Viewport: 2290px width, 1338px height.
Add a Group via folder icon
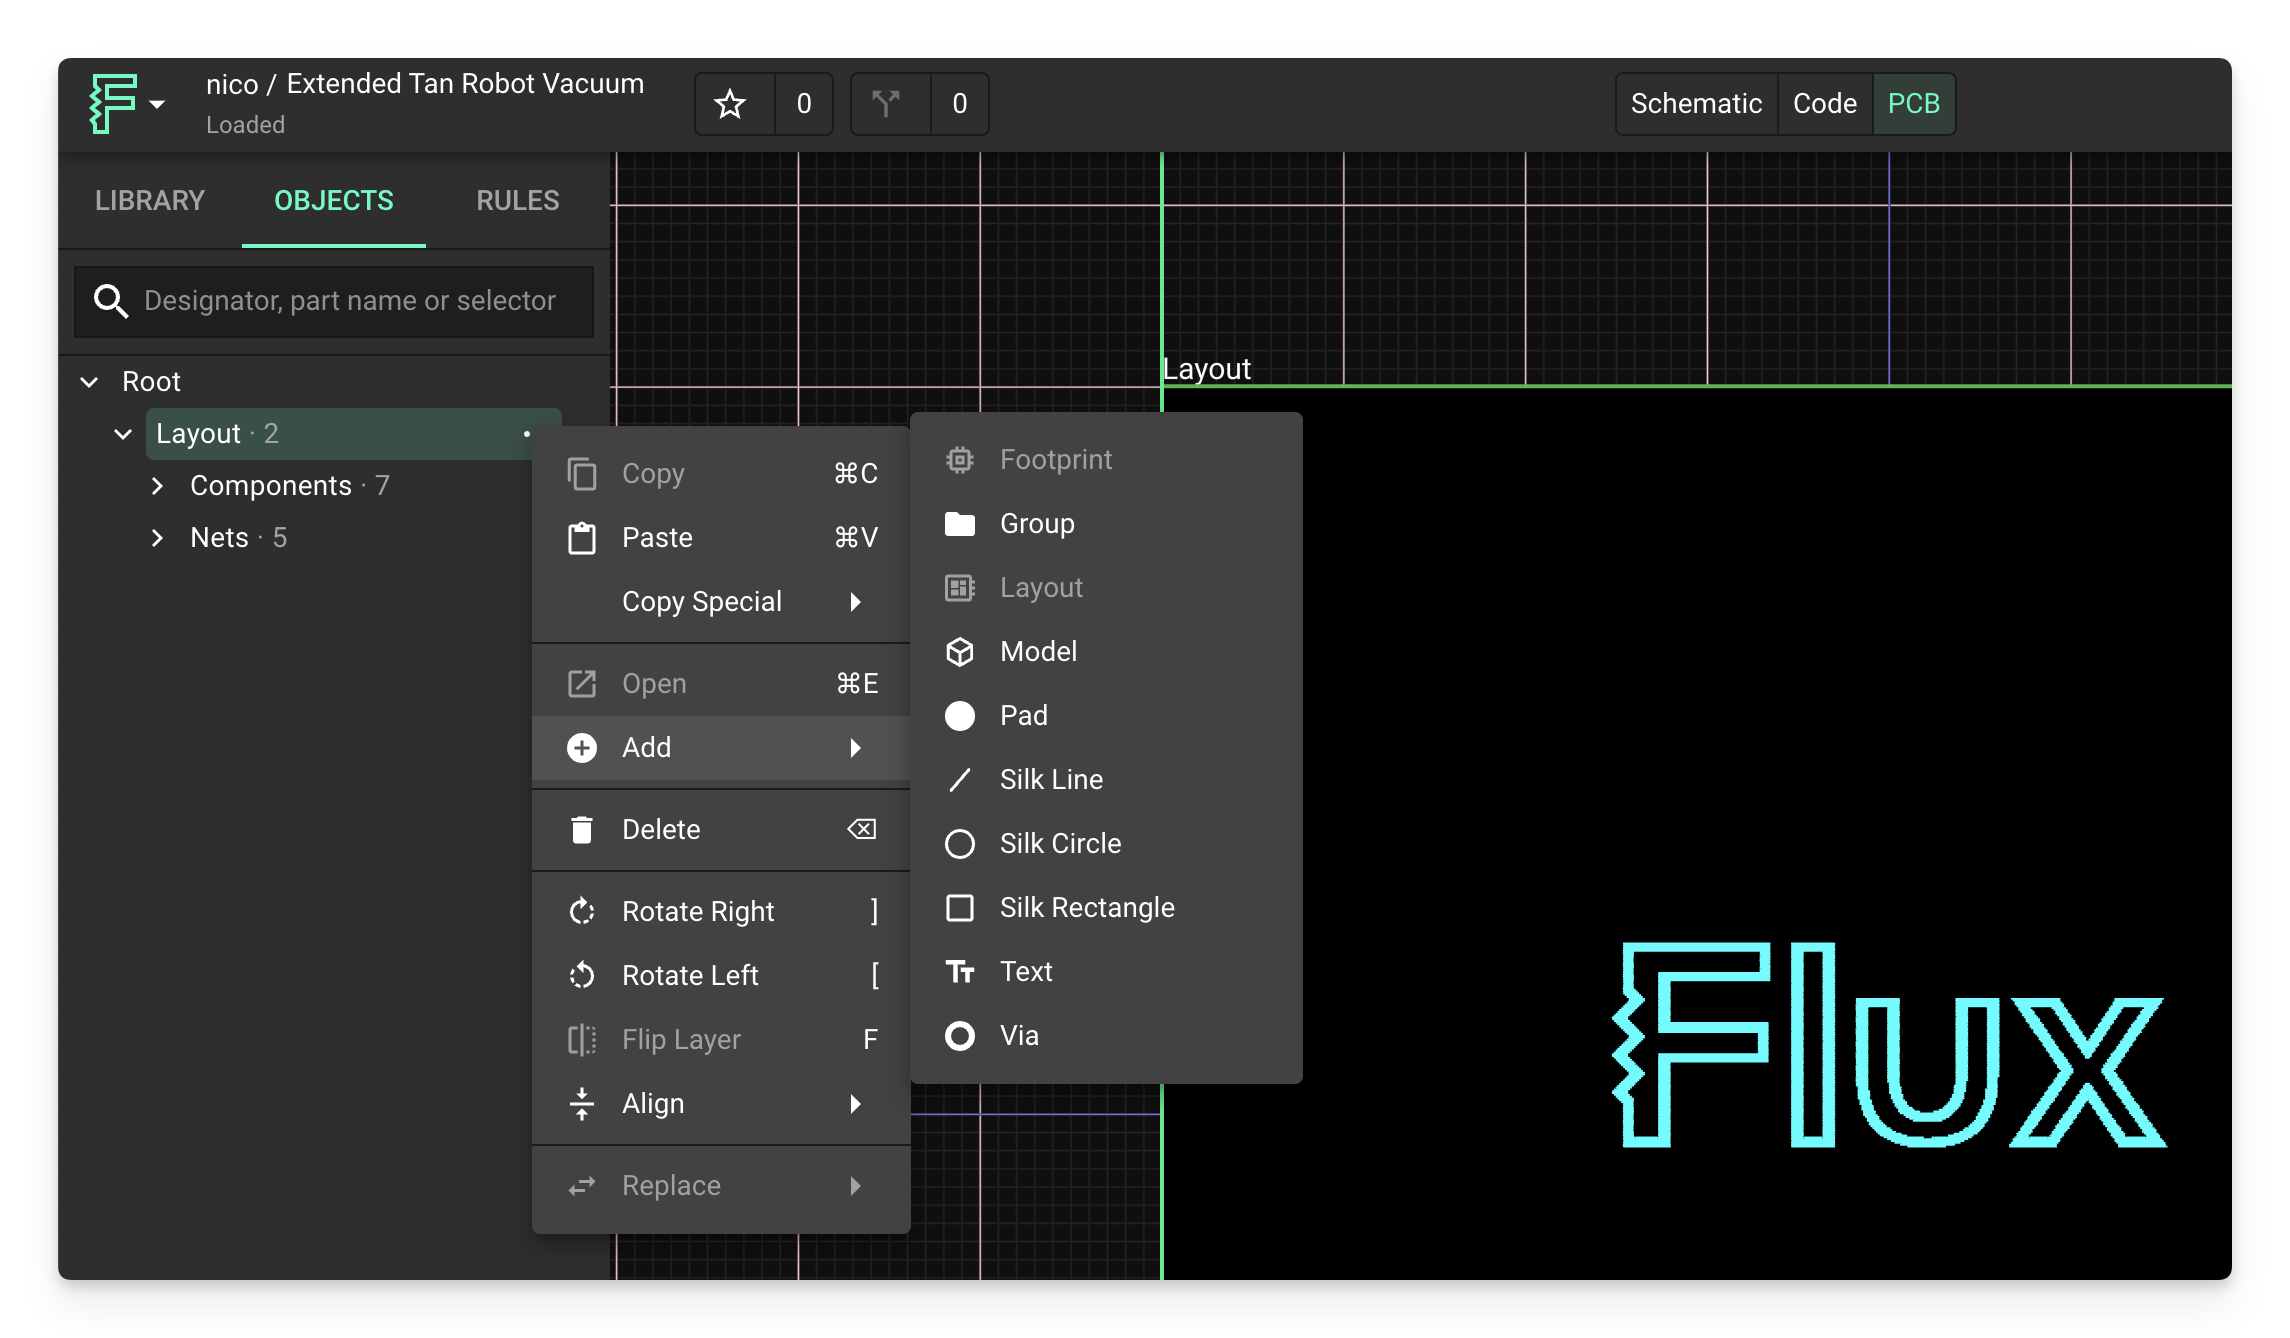click(x=960, y=524)
